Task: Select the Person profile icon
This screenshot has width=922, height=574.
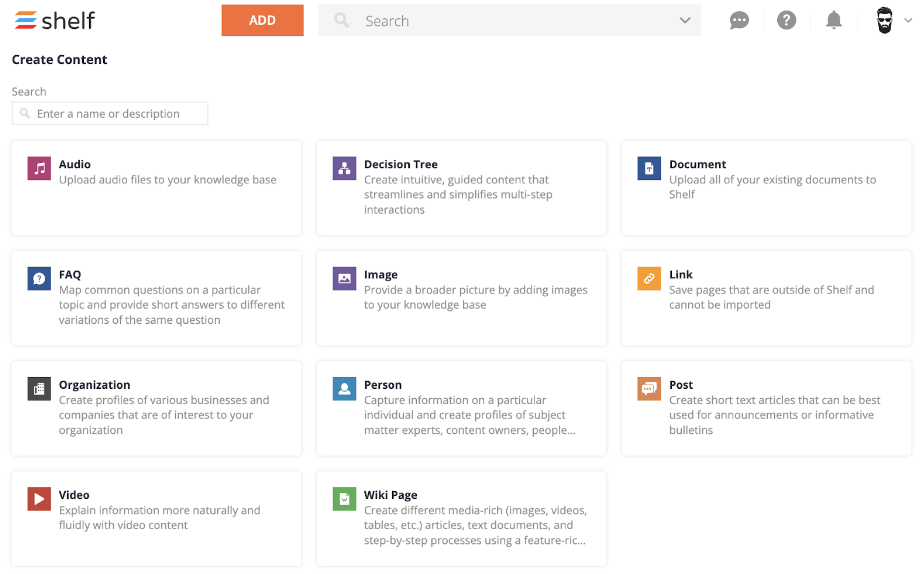Action: (344, 389)
